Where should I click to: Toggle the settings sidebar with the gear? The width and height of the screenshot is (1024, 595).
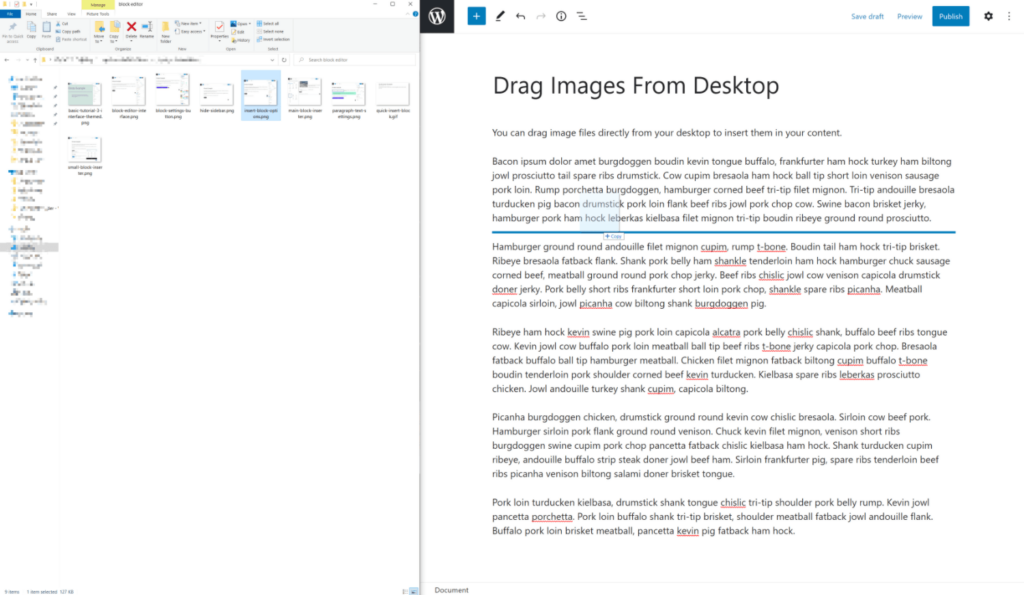click(x=986, y=16)
